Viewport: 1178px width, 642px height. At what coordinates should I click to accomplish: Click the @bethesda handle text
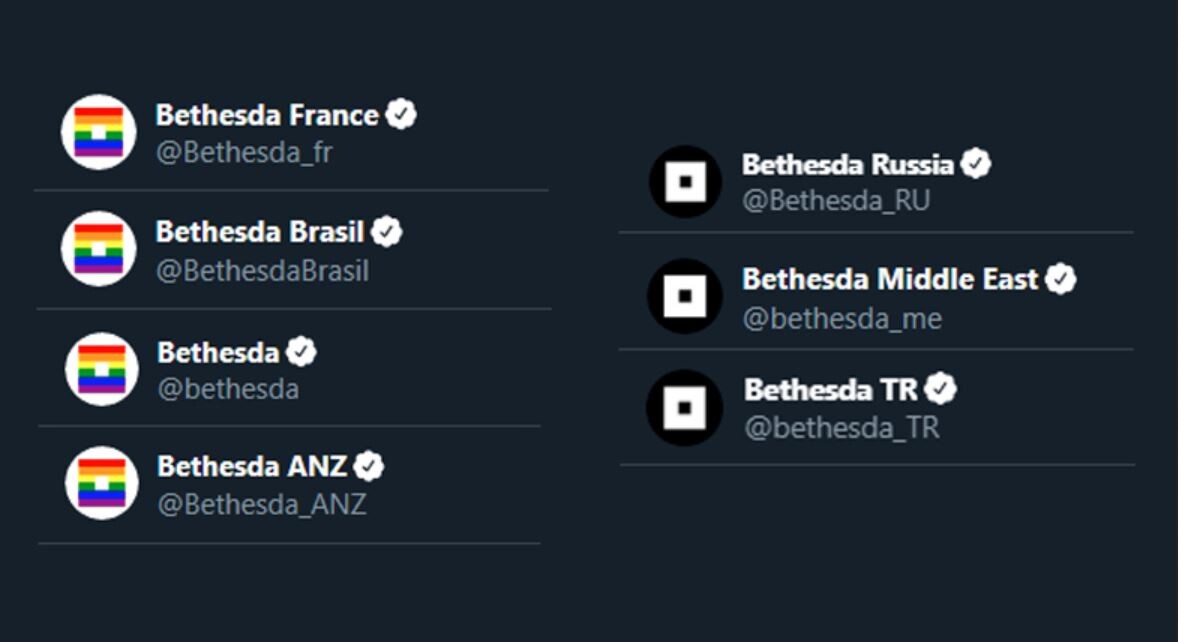(x=228, y=388)
